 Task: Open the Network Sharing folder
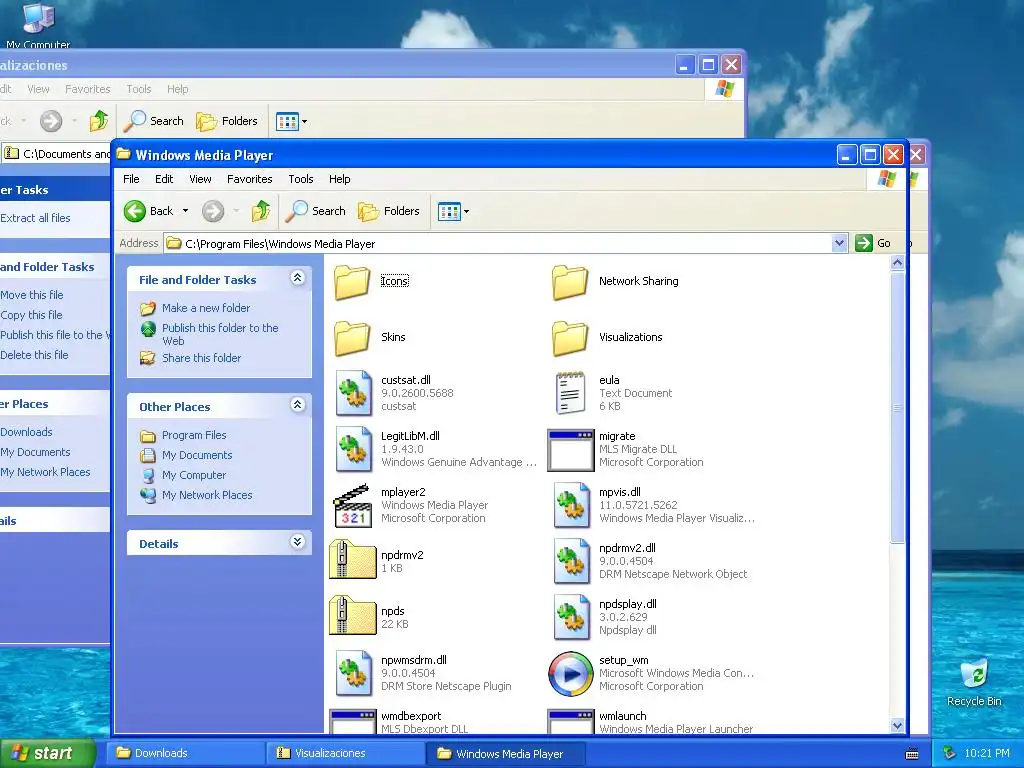click(570, 281)
